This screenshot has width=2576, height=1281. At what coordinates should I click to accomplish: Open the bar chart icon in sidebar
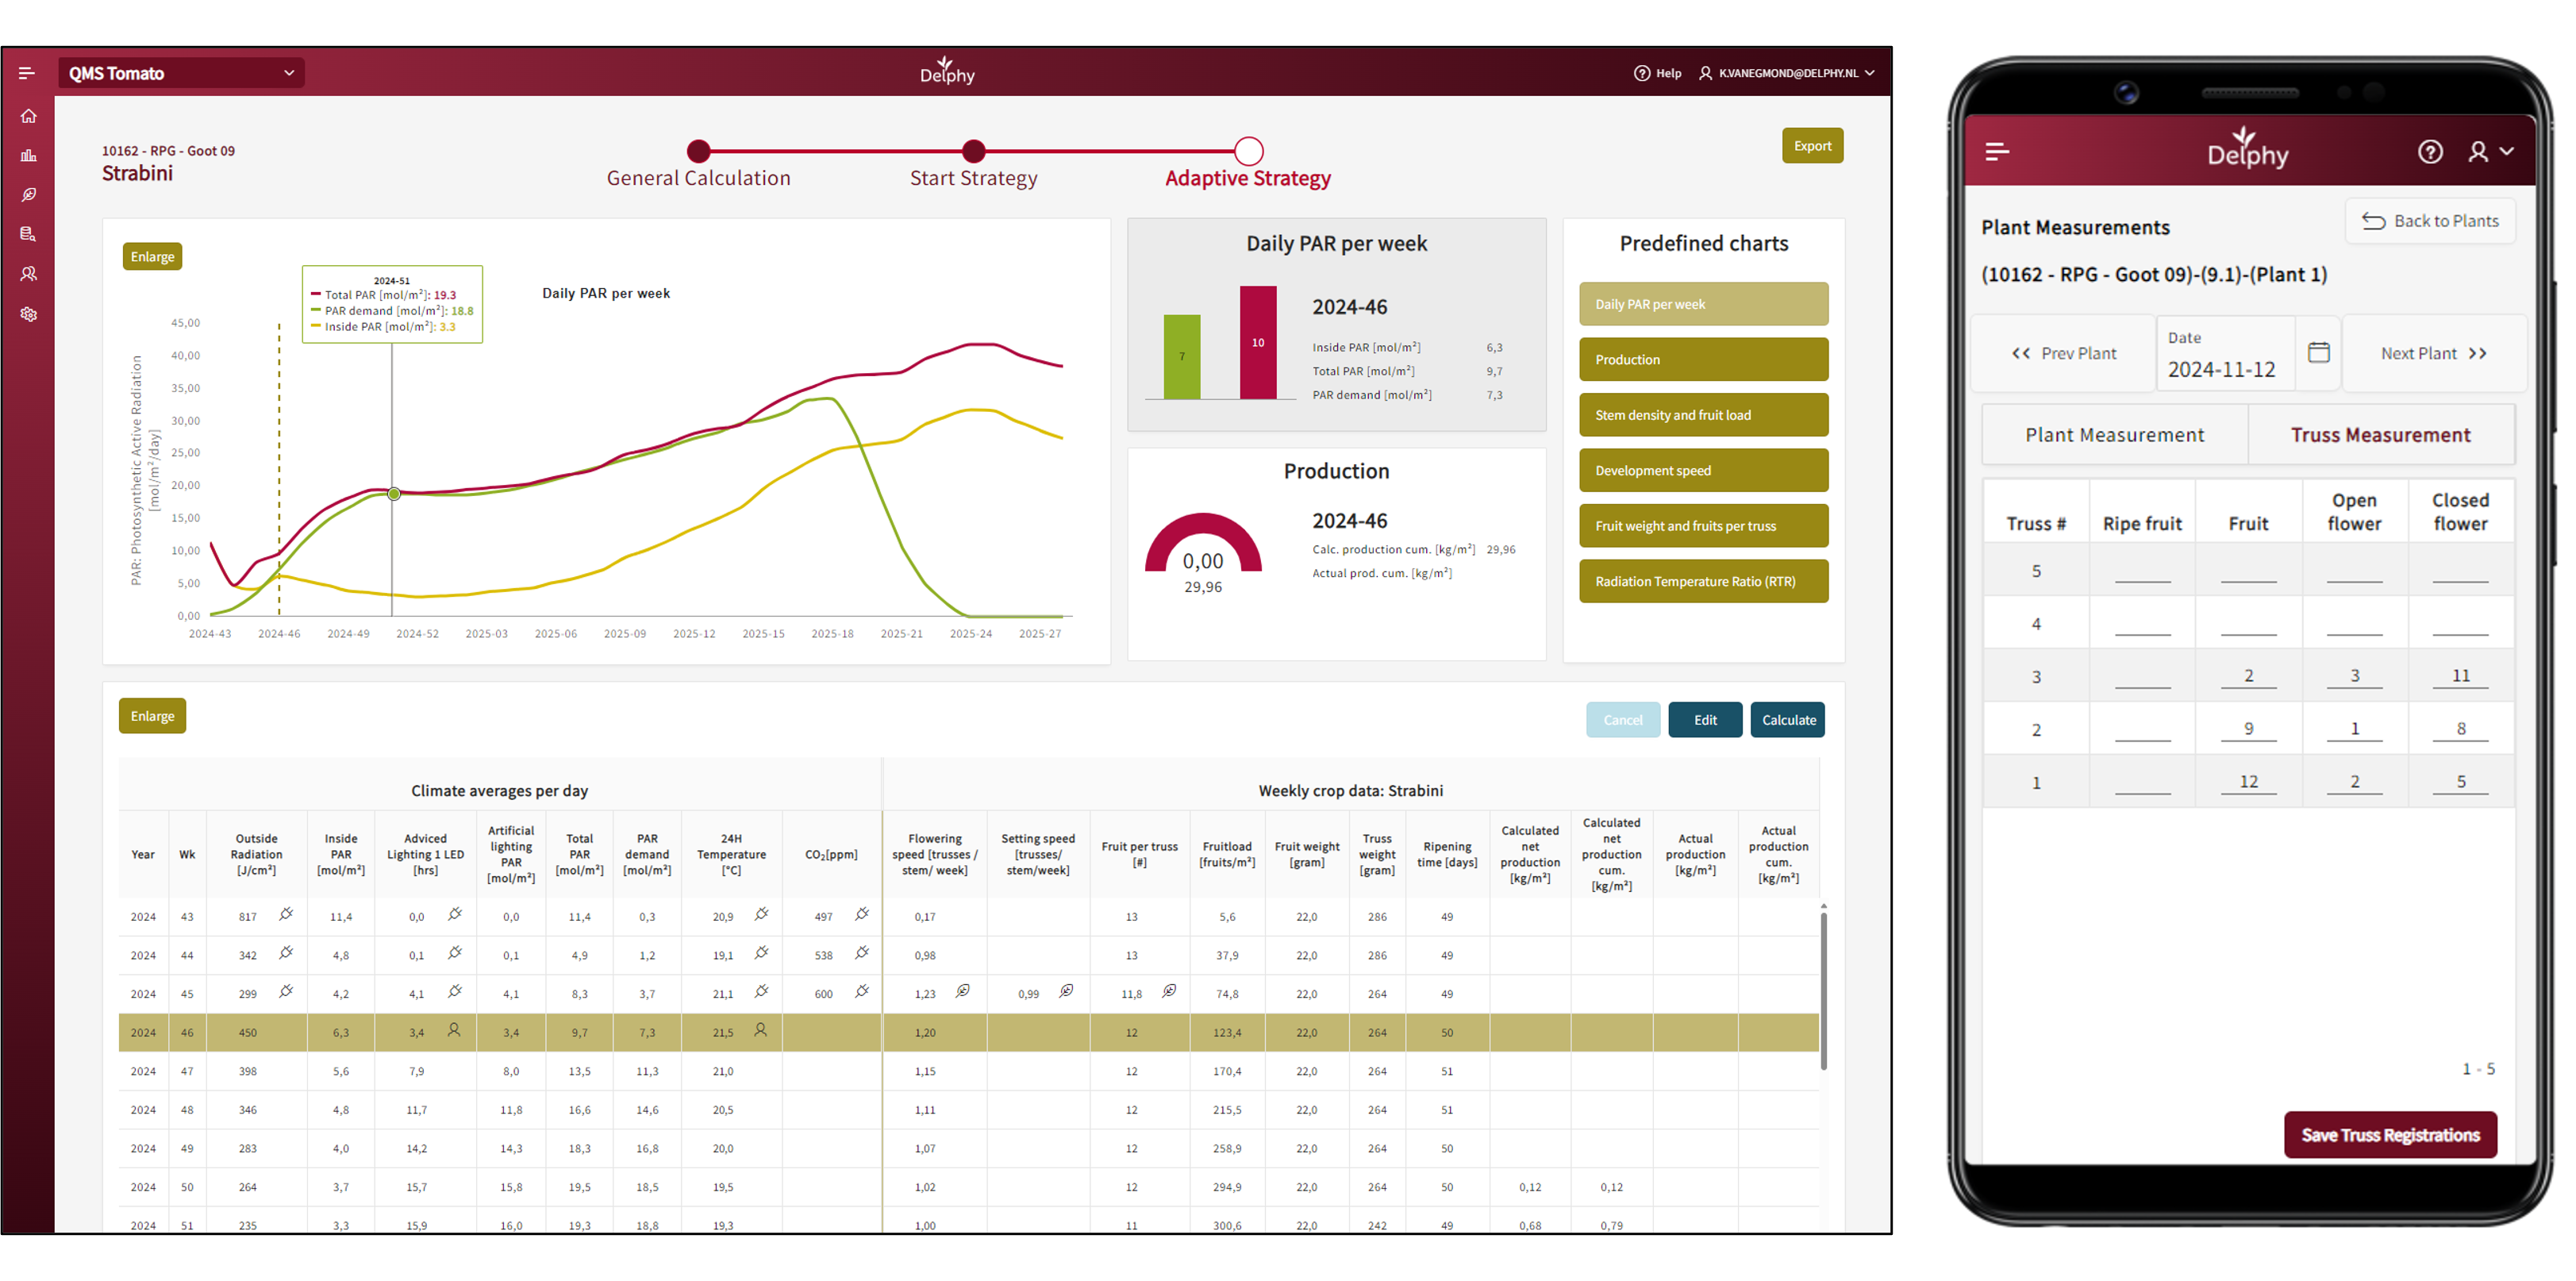[28, 155]
